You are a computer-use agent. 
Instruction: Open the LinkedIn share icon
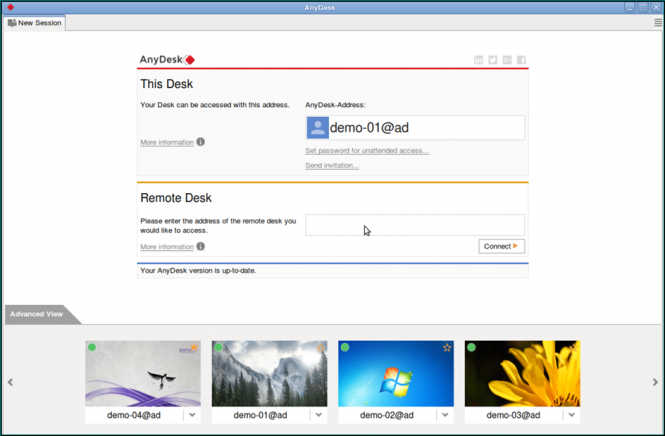point(479,60)
